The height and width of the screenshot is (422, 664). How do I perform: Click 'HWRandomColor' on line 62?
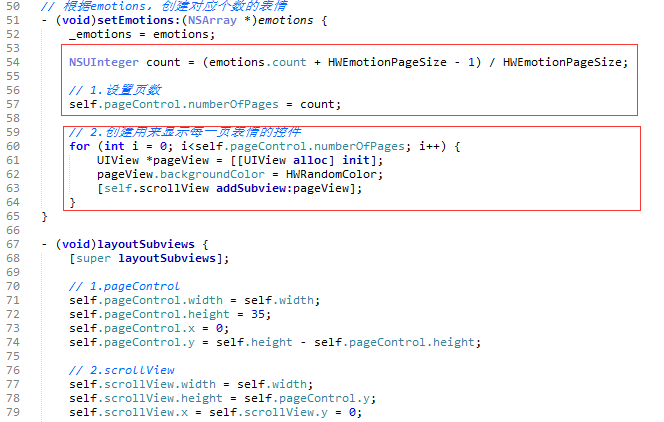tap(331, 174)
